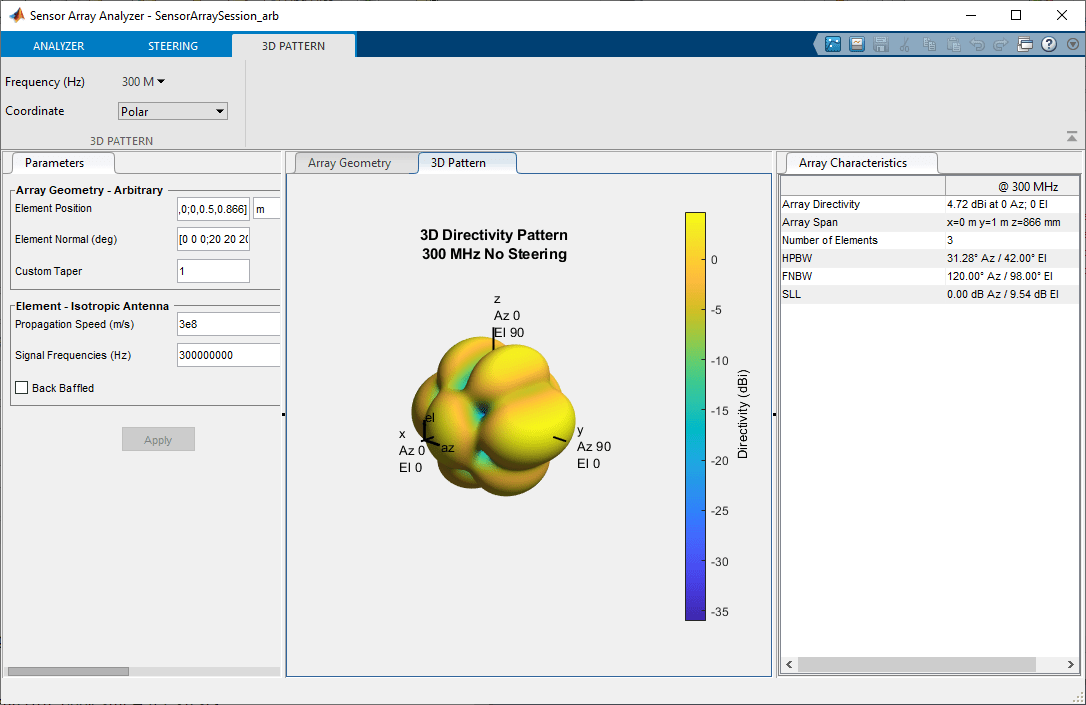Click the MATLAB logo in title bar
The height and width of the screenshot is (705, 1086).
(x=17, y=15)
